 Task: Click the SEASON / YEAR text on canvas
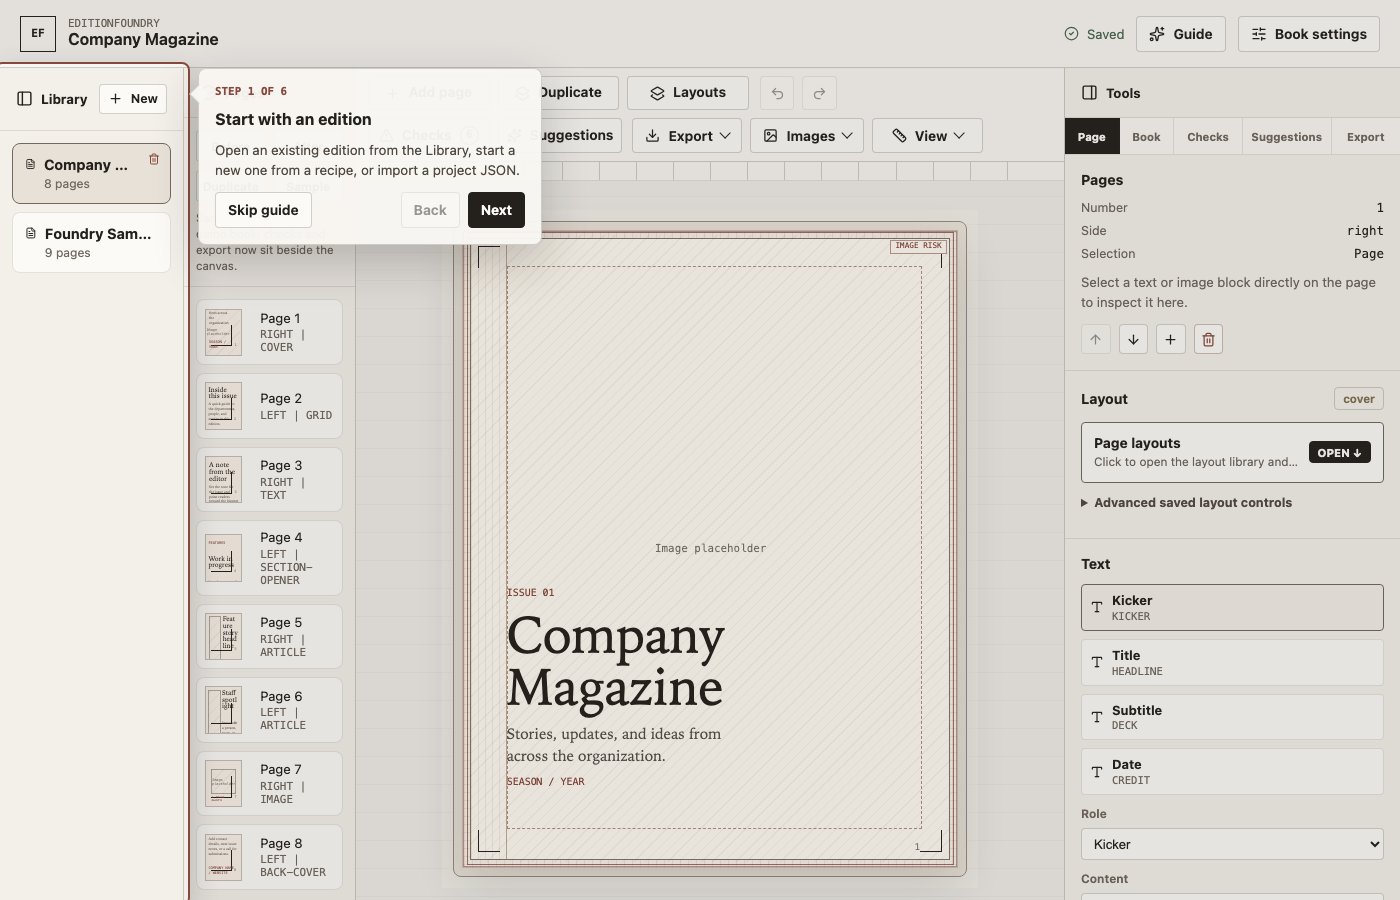(x=546, y=782)
